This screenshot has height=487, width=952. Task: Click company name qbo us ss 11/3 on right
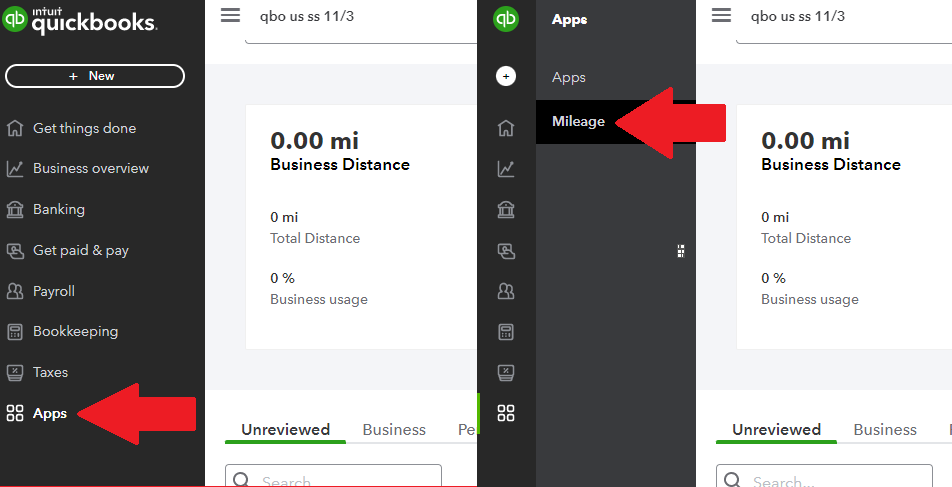(x=798, y=16)
